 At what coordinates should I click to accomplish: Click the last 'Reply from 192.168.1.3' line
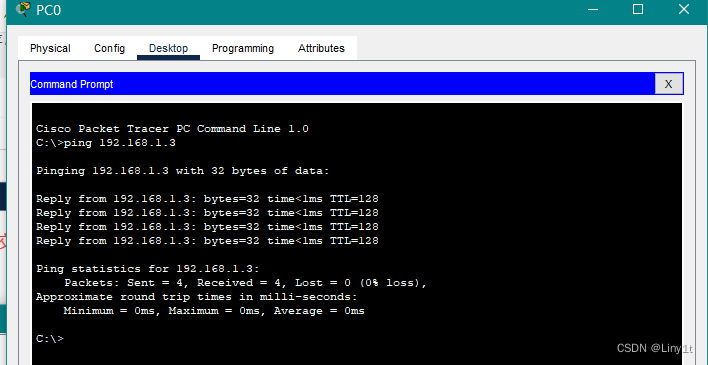pos(207,241)
